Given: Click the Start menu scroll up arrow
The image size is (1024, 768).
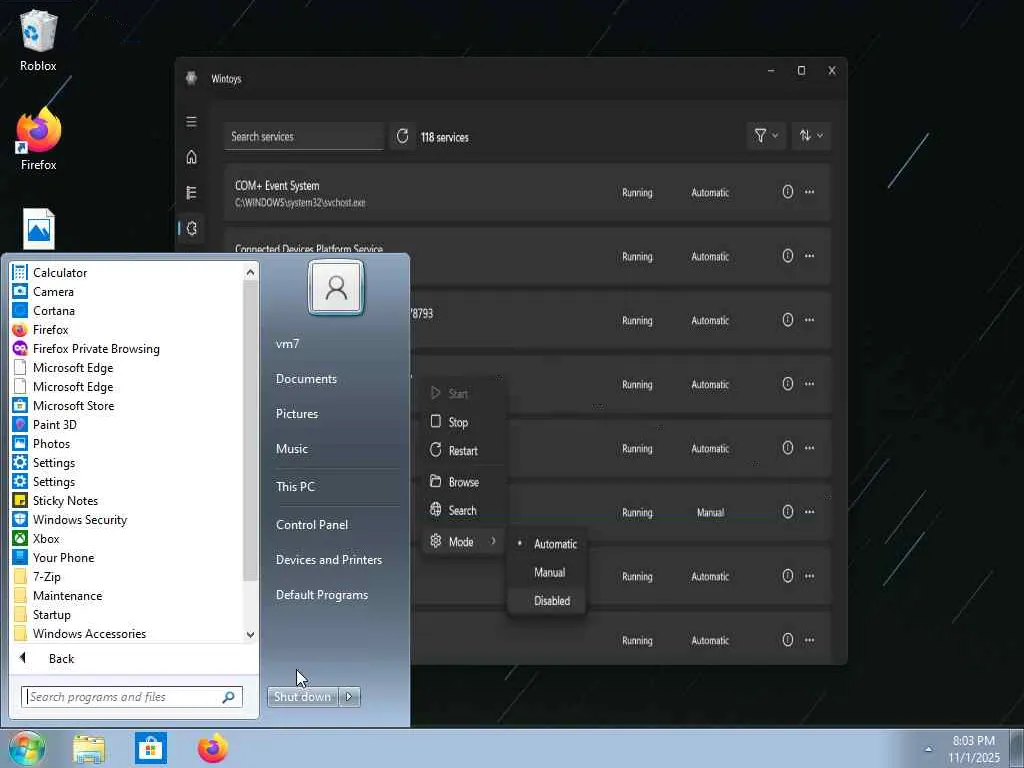Looking at the screenshot, I should (251, 272).
